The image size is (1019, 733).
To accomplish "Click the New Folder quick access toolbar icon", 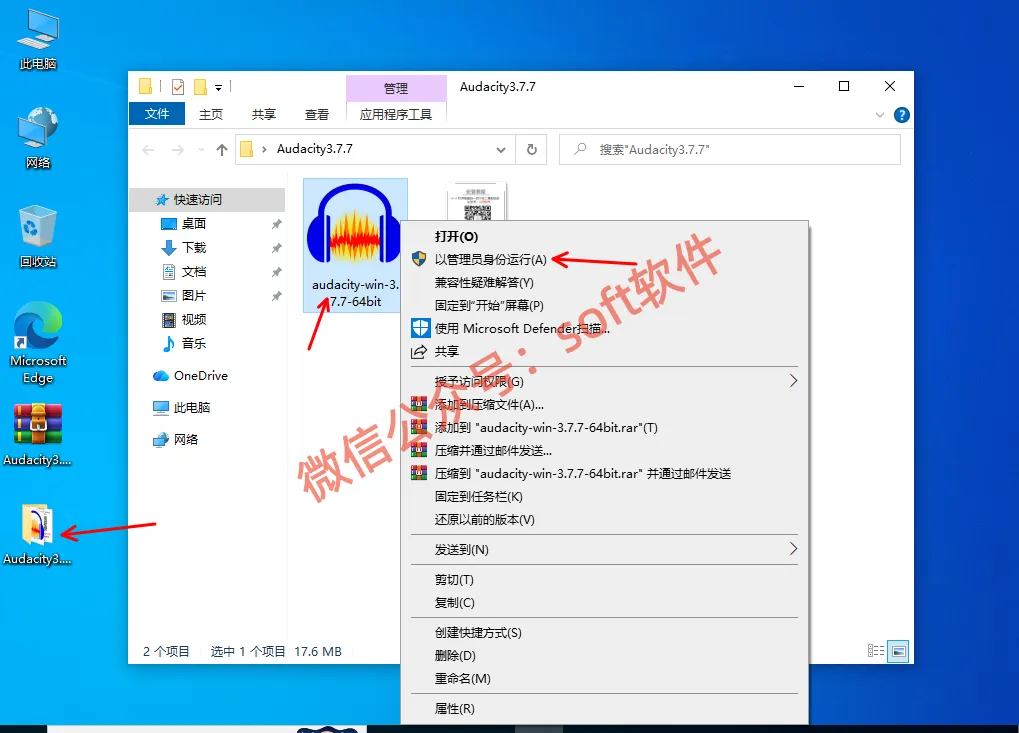I will (200, 86).
